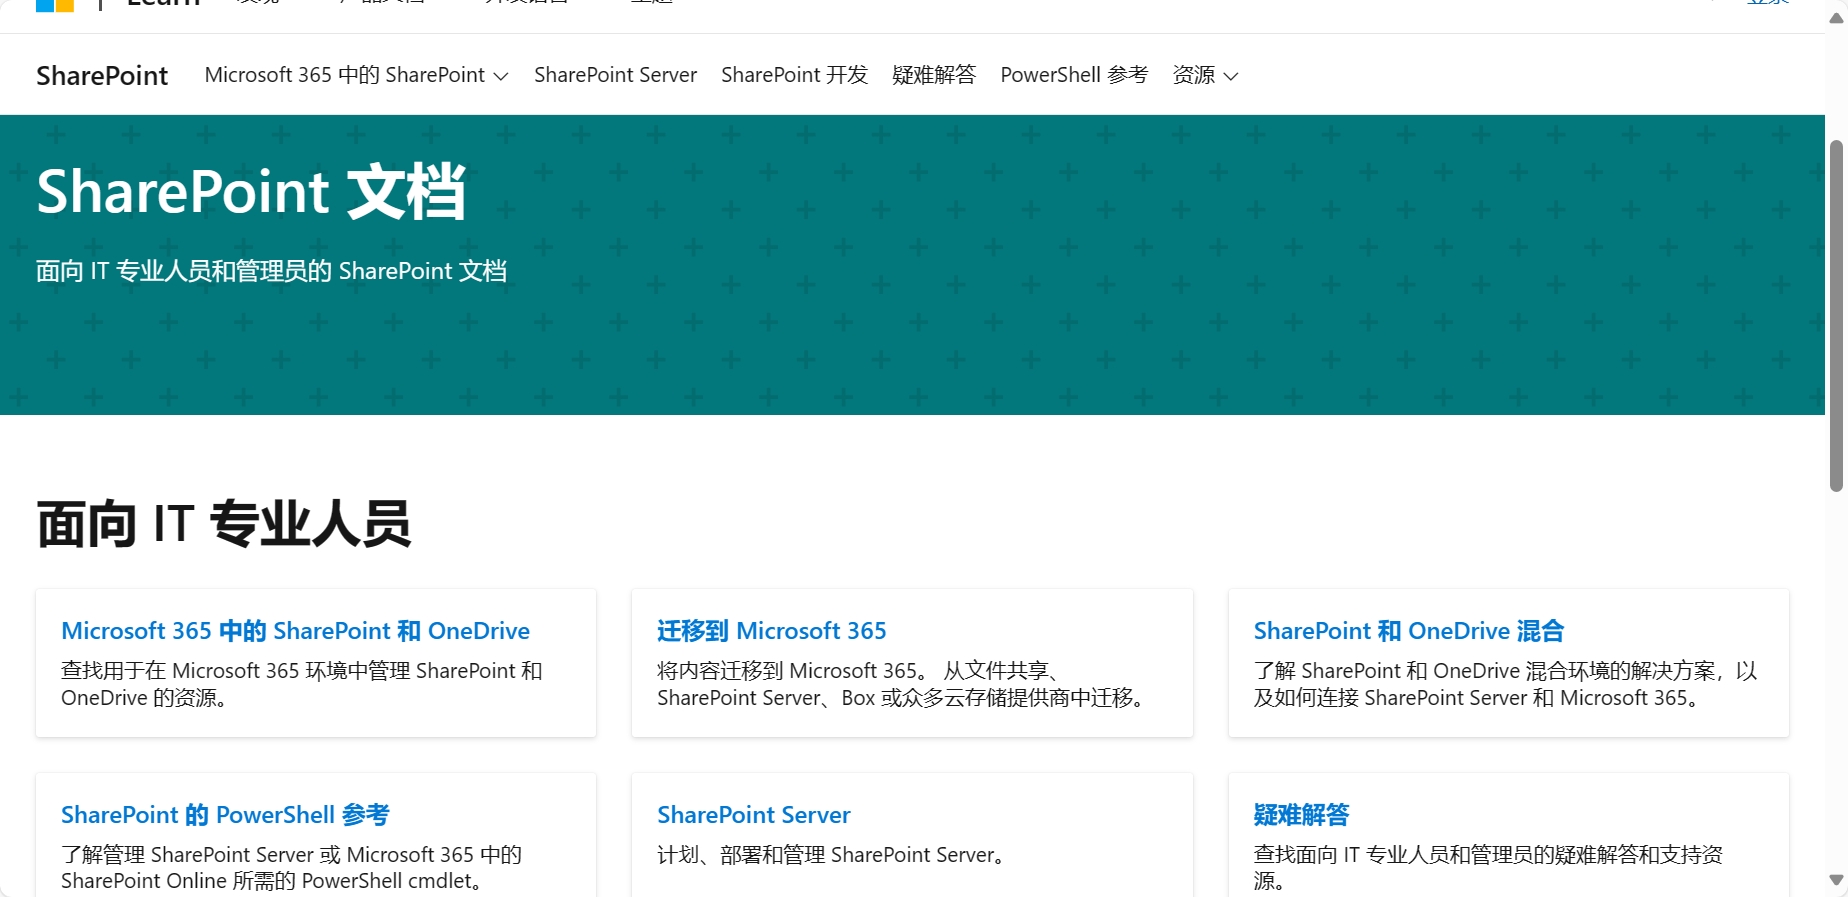1848x897 pixels.
Task: Click the description starting 查找用于在 Microsoft 365 环境中管理
Action: [302, 684]
